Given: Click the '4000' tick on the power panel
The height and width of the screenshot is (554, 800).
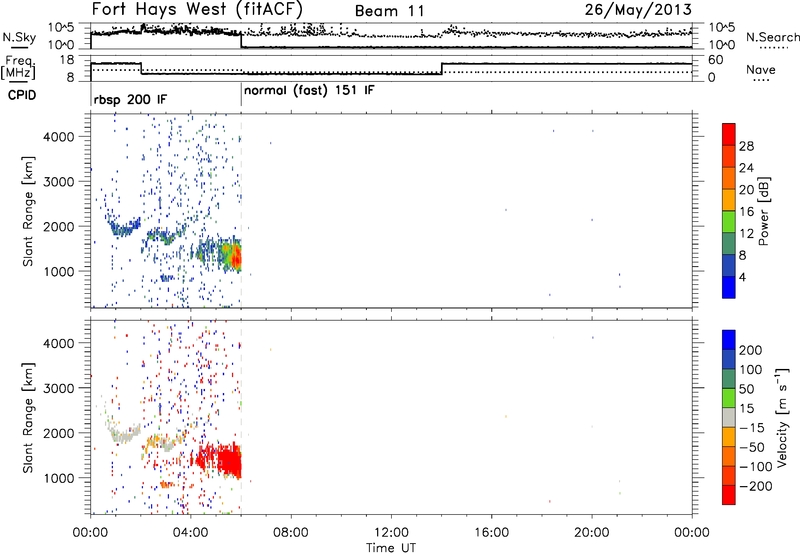Looking at the screenshot, I should click(58, 137).
